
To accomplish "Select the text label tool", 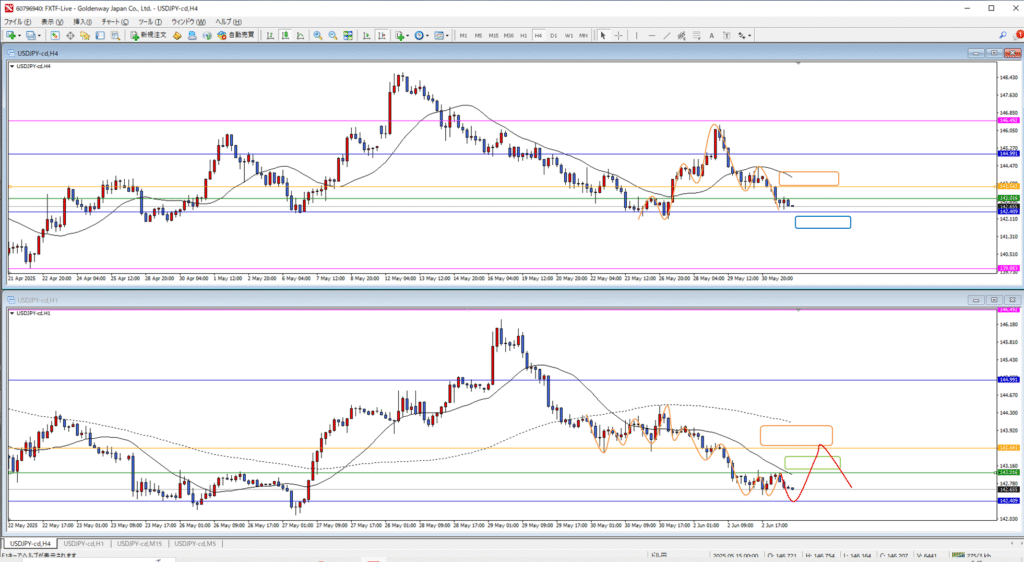I will (x=712, y=35).
